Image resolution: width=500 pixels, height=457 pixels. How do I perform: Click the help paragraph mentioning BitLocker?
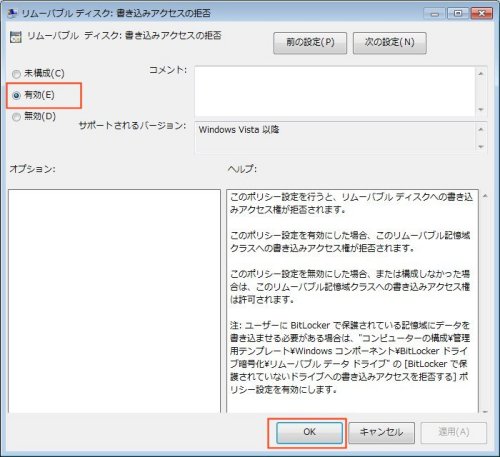coord(350,357)
